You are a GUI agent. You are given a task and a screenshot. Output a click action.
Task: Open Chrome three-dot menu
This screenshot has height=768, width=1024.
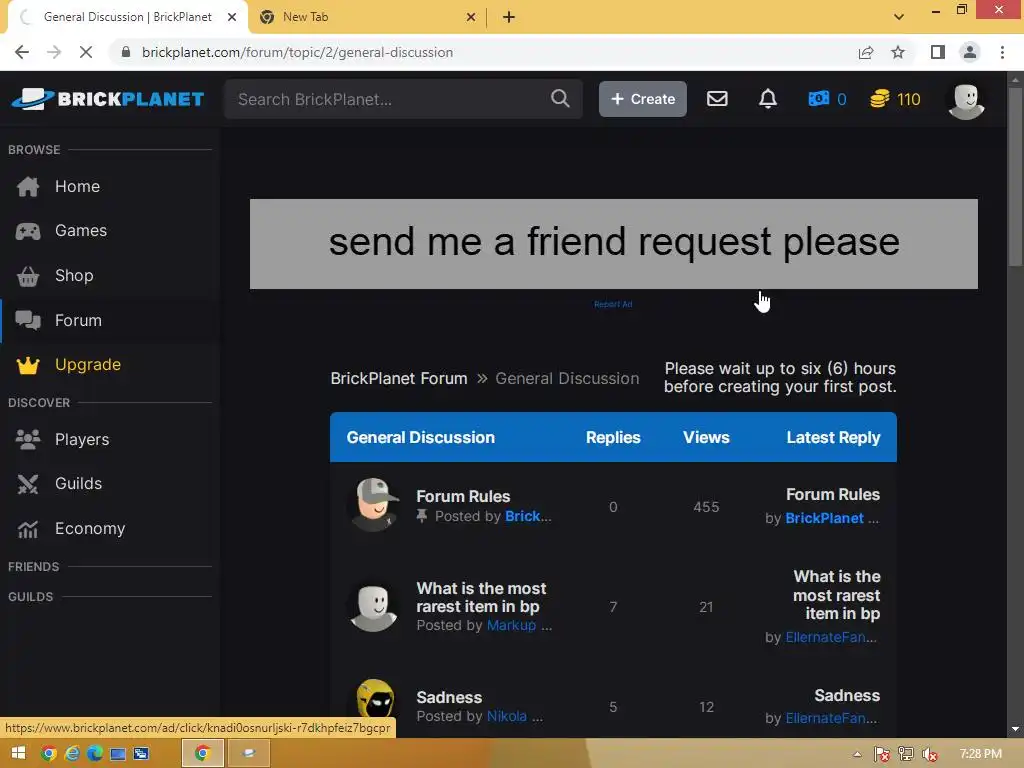tap(1002, 52)
